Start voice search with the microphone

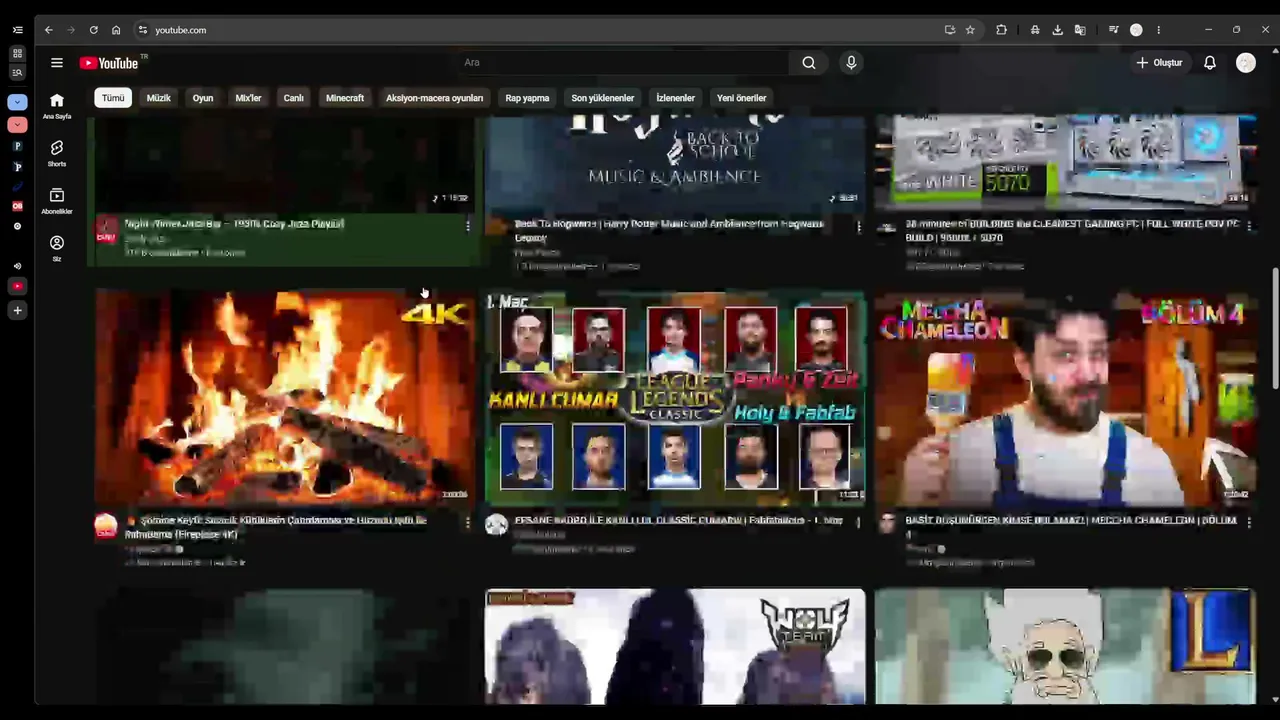851,63
